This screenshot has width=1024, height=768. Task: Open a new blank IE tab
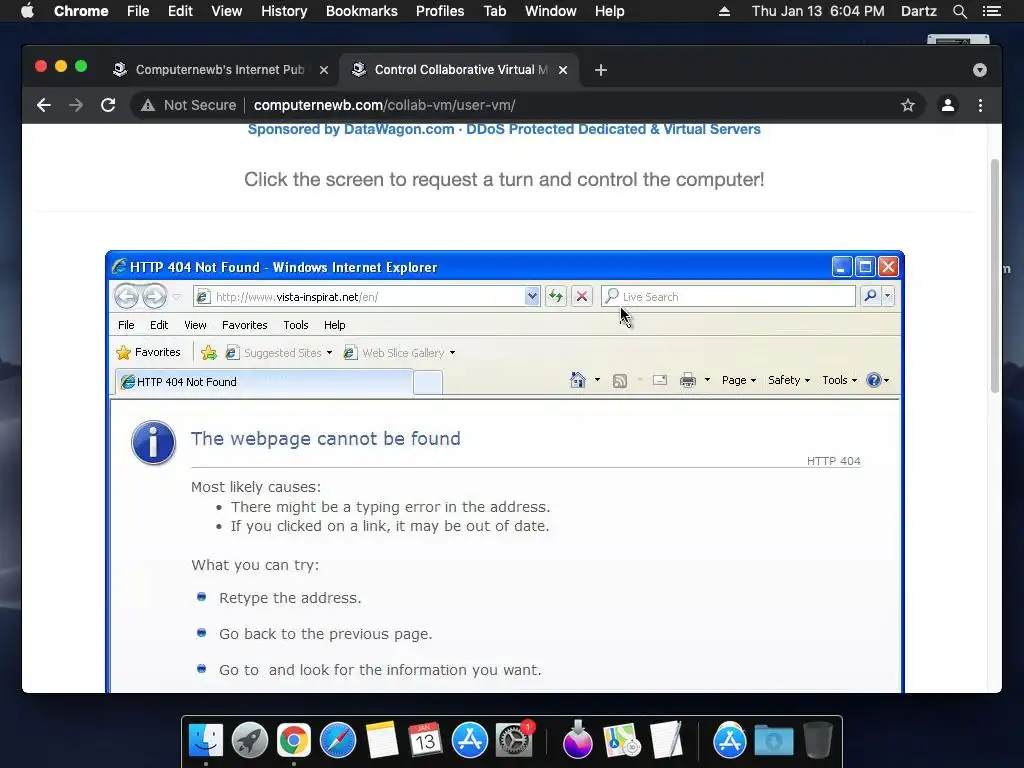pos(428,382)
